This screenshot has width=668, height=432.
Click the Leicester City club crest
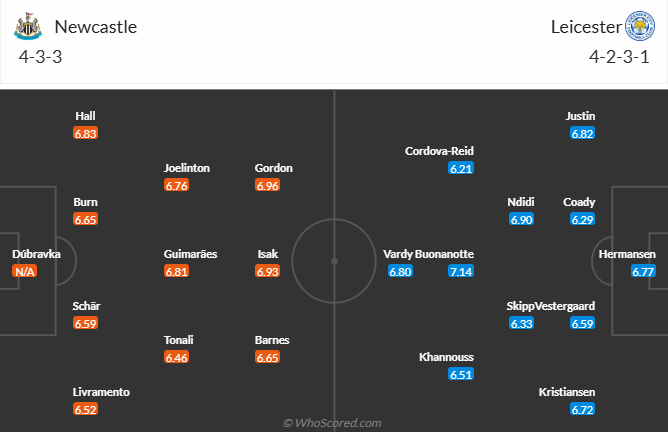(x=640, y=26)
